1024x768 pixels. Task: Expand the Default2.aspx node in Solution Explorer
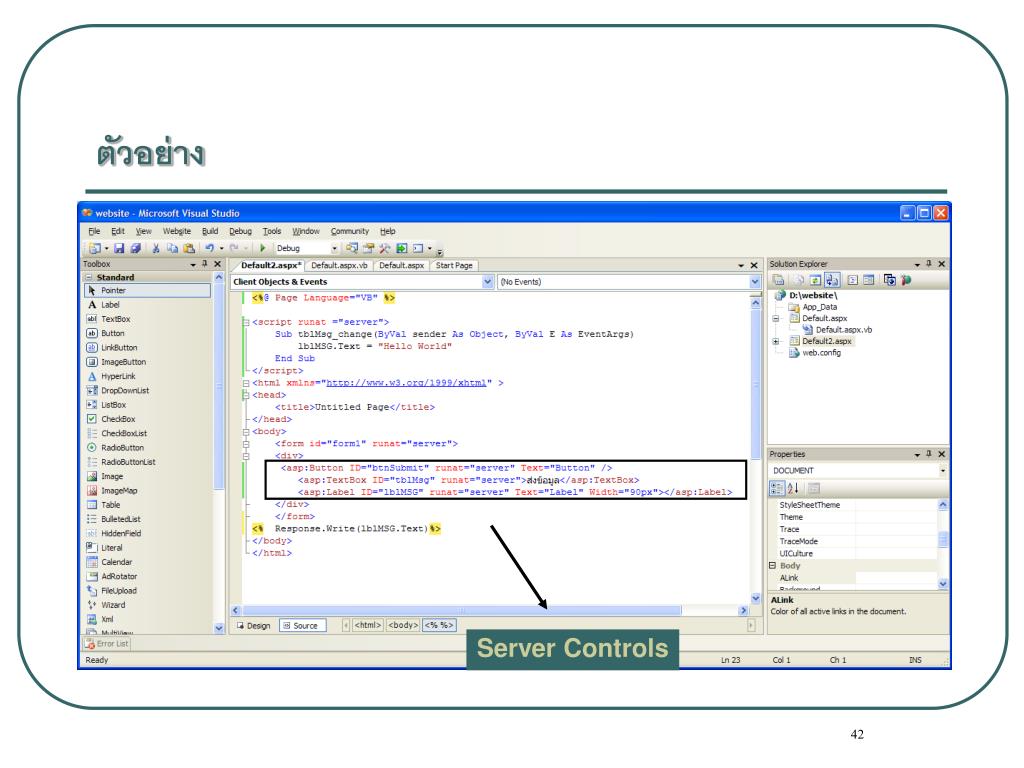pyautogui.click(x=776, y=342)
